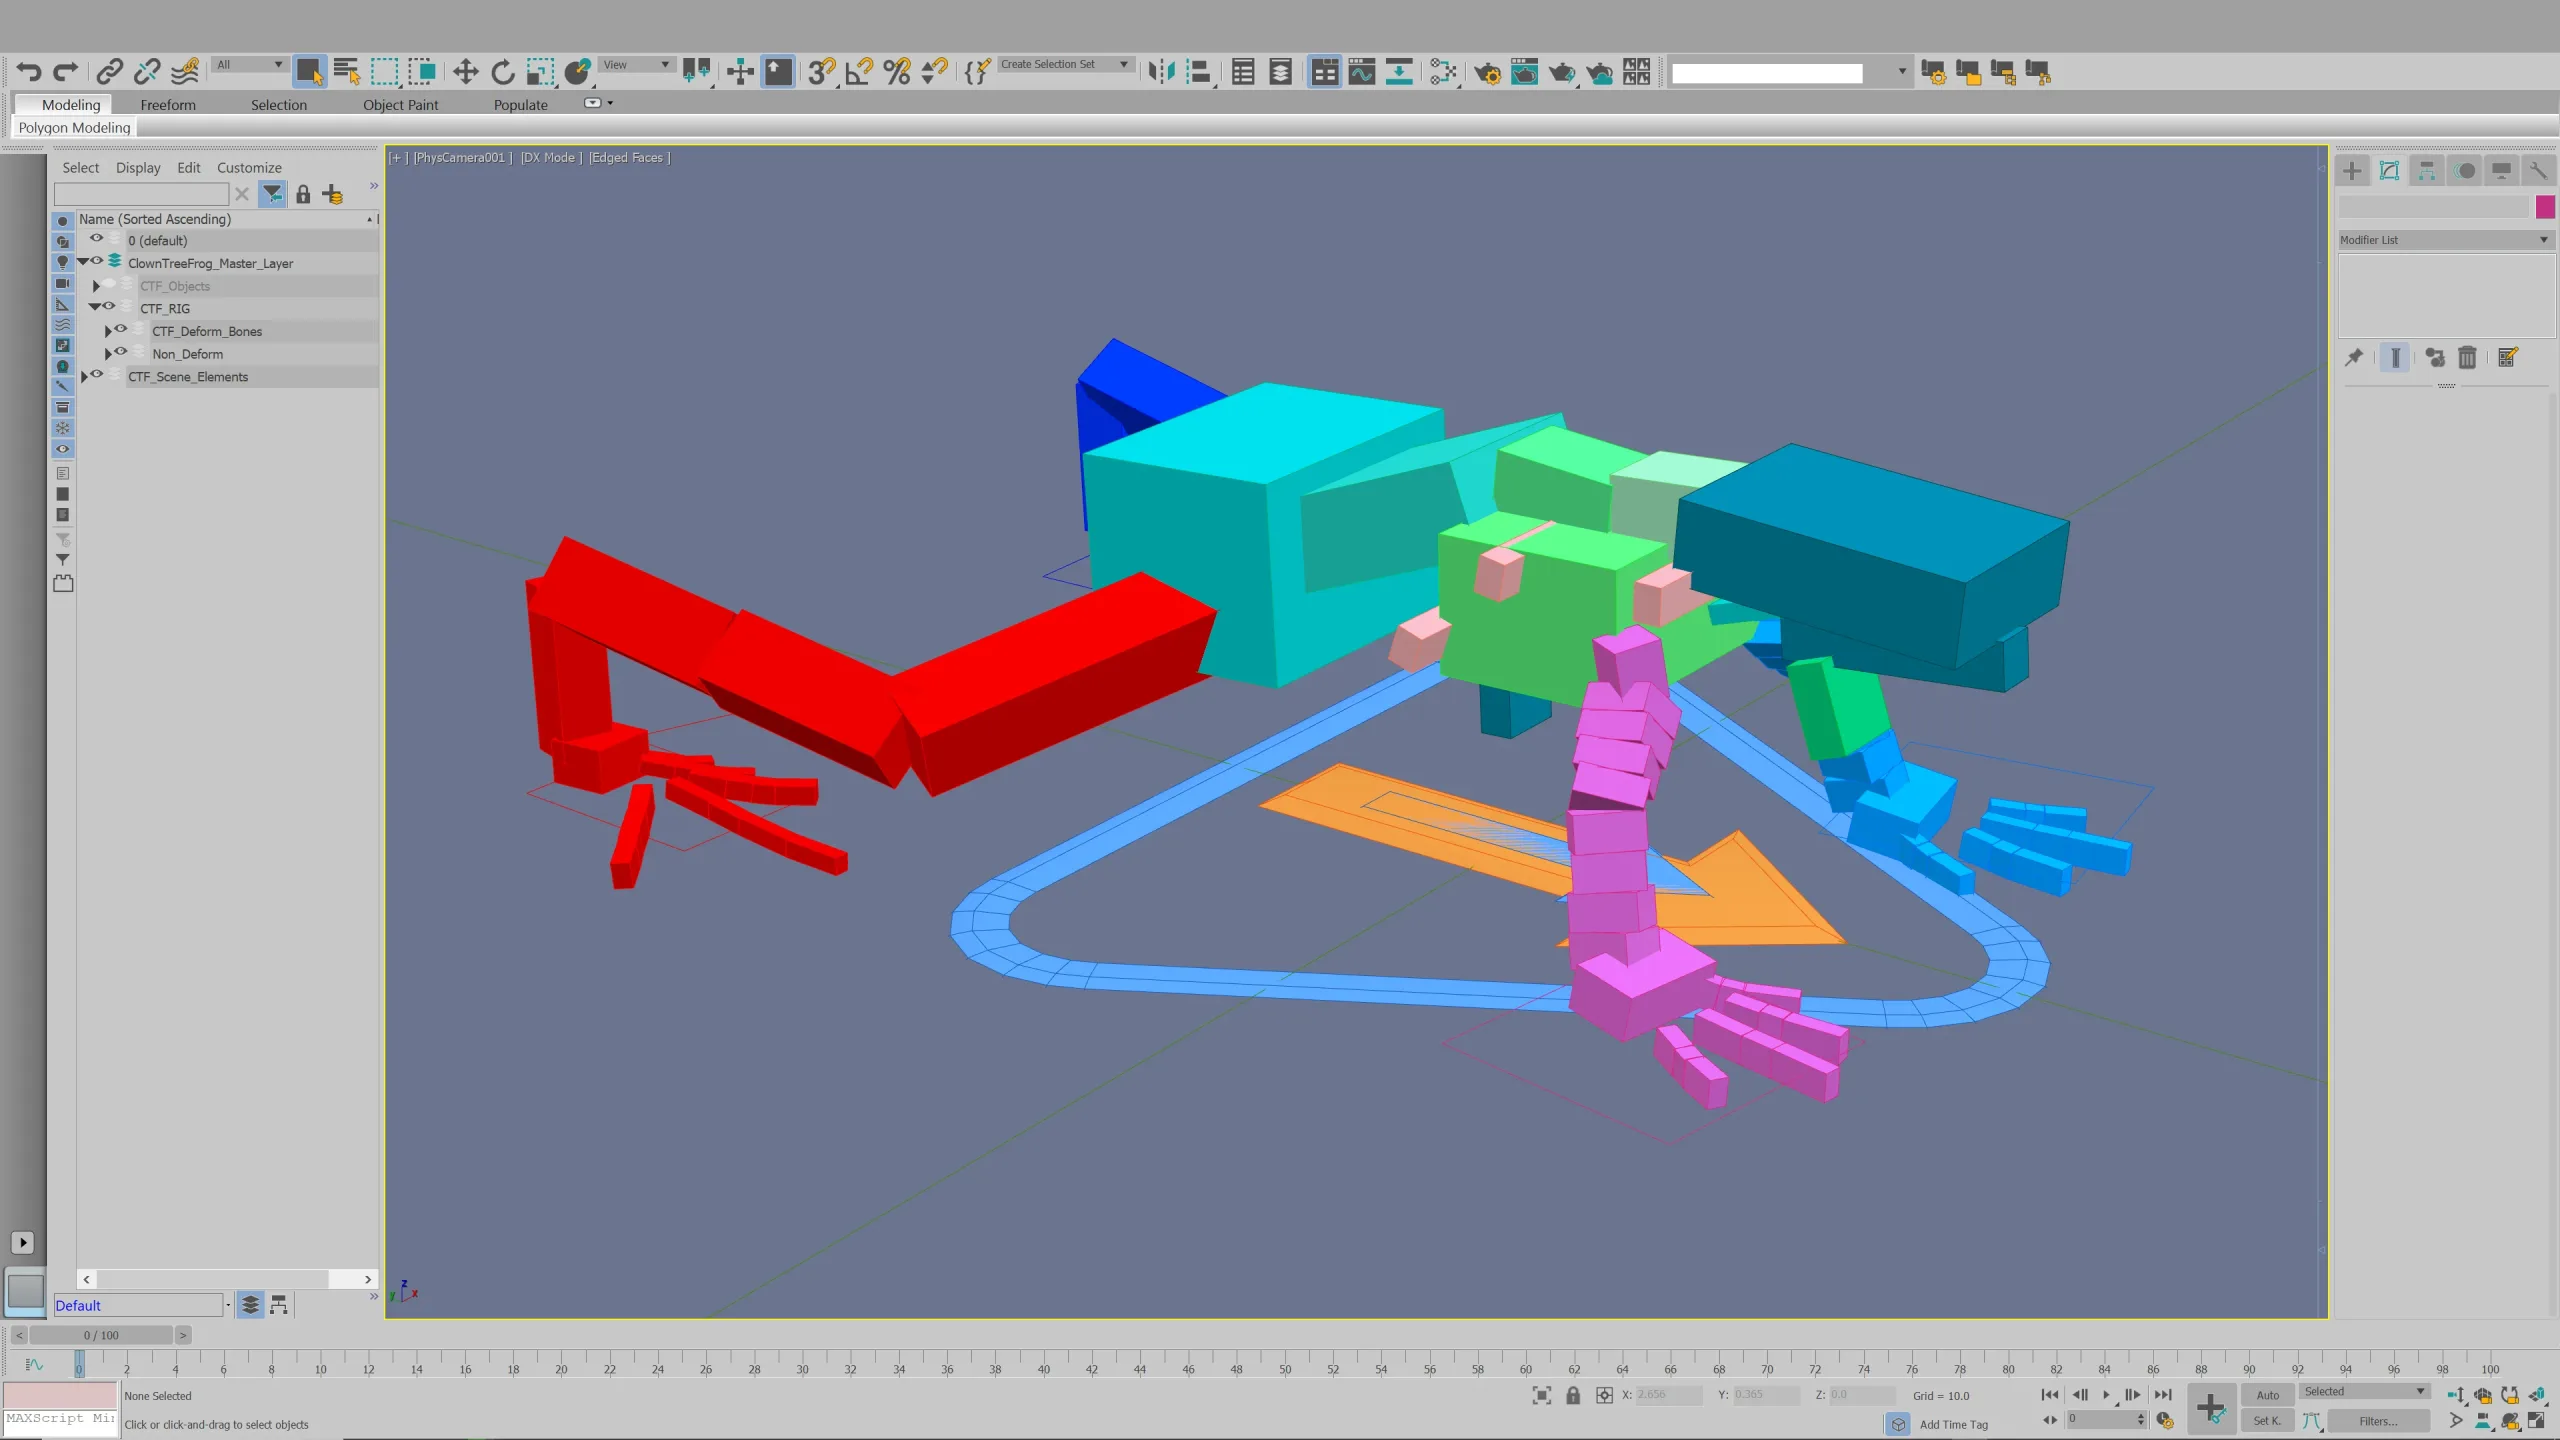2560x1440 pixels.
Task: Toggle visibility of ClownTreeFrog_Master_Layer
Action: 97,261
